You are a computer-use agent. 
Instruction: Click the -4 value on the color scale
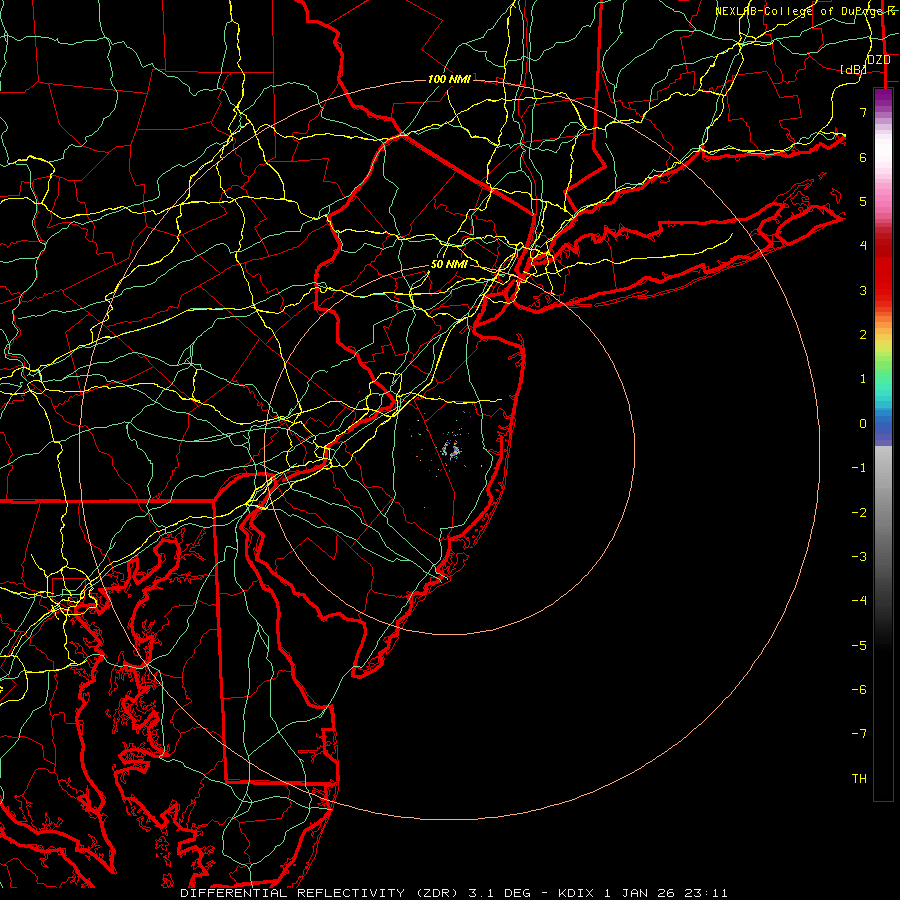click(x=859, y=601)
